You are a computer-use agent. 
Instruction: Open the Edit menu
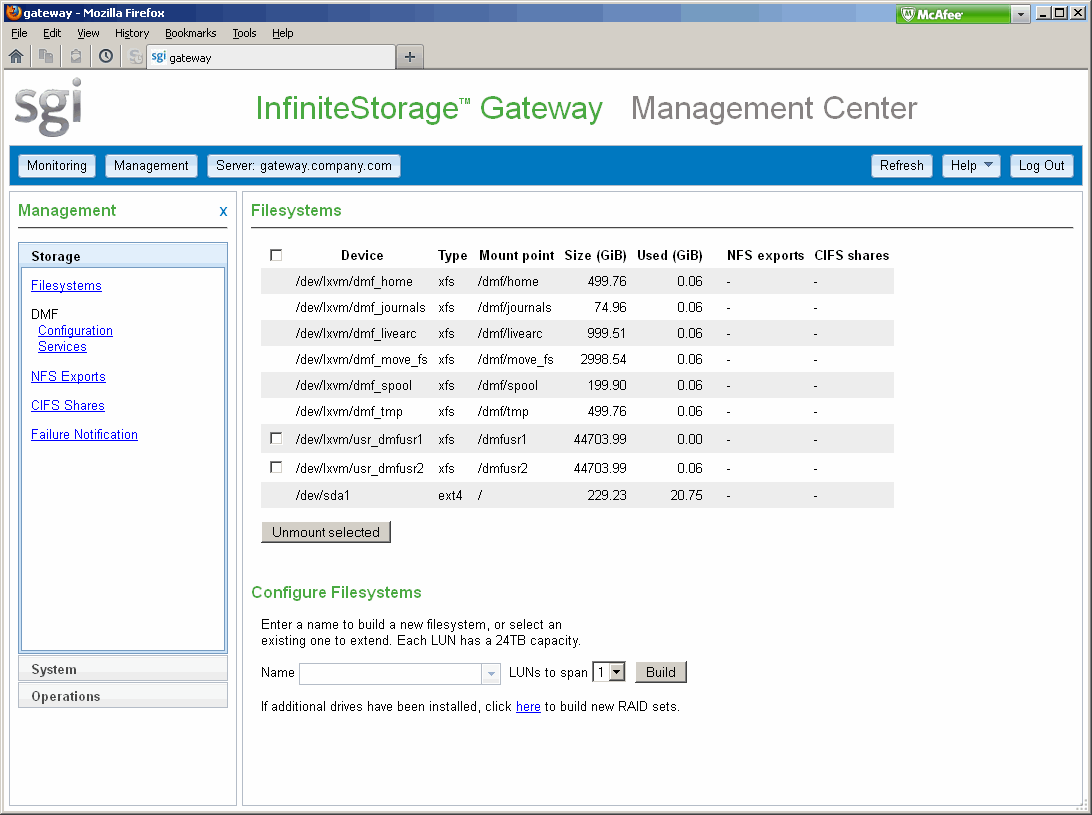click(52, 33)
